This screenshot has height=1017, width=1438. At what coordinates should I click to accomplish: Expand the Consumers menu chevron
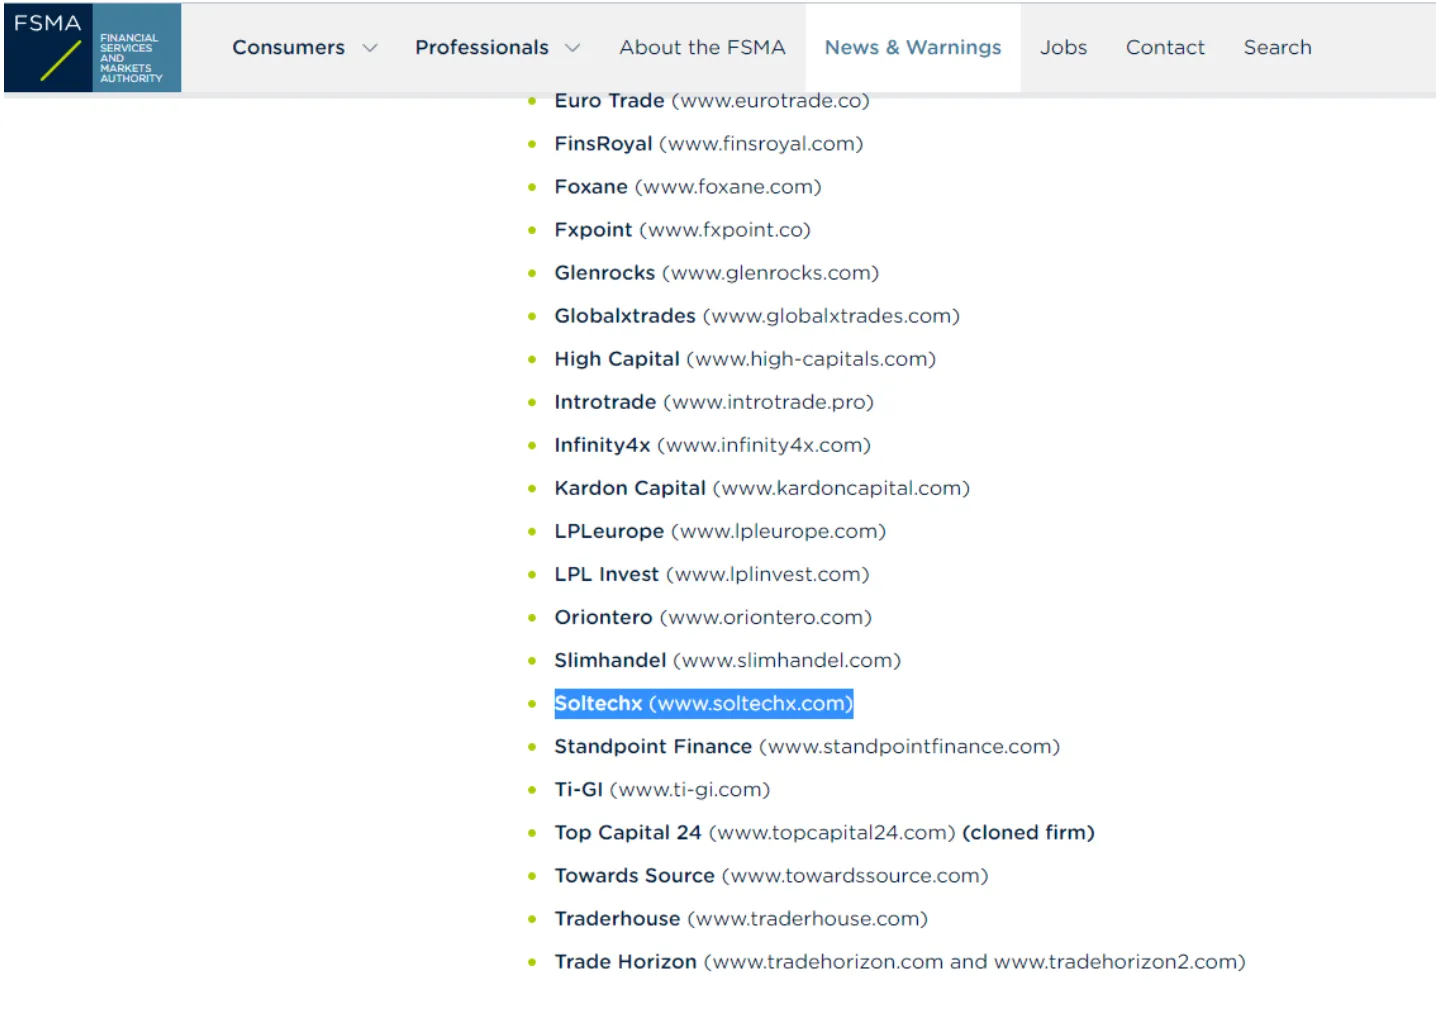coord(370,48)
